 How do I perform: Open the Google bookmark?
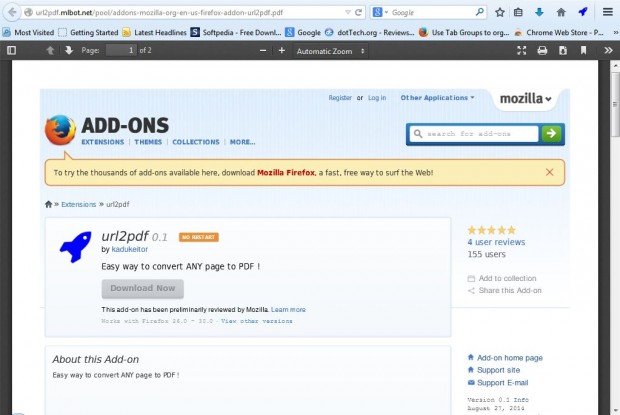click(303, 32)
